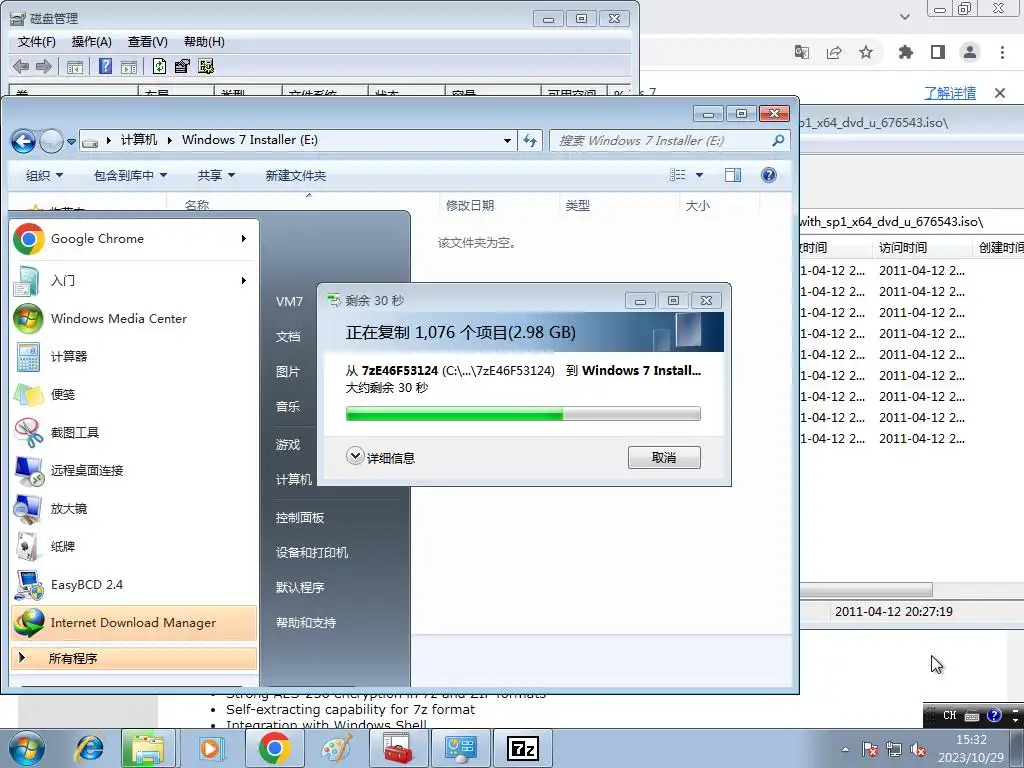1024x768 pixels.
Task: Click the 新建文件夹 button
Action: pos(296,175)
